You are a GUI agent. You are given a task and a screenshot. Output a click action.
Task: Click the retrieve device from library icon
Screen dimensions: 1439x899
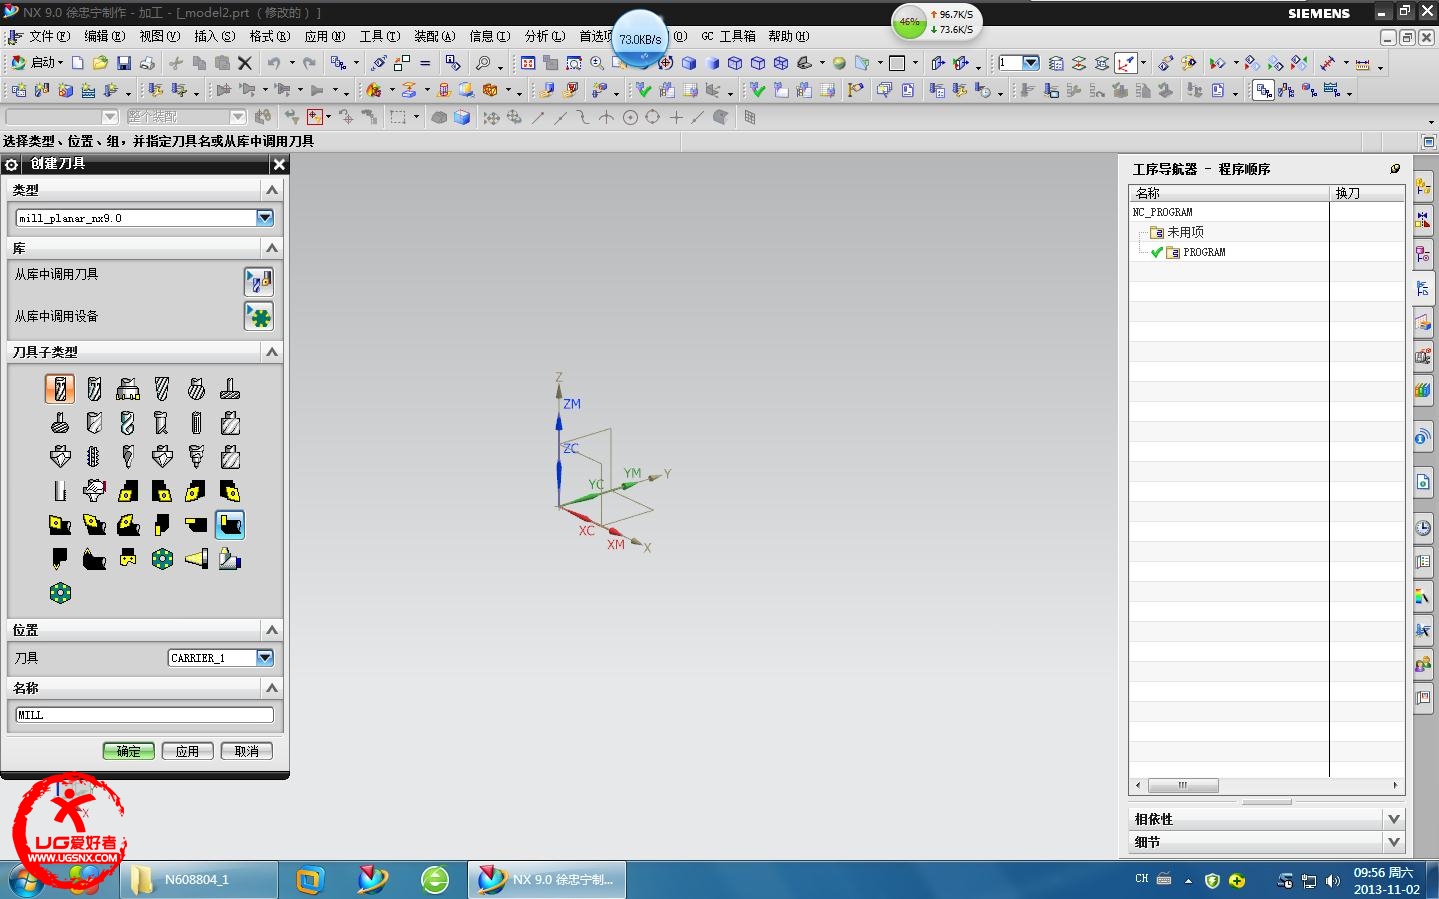point(259,317)
